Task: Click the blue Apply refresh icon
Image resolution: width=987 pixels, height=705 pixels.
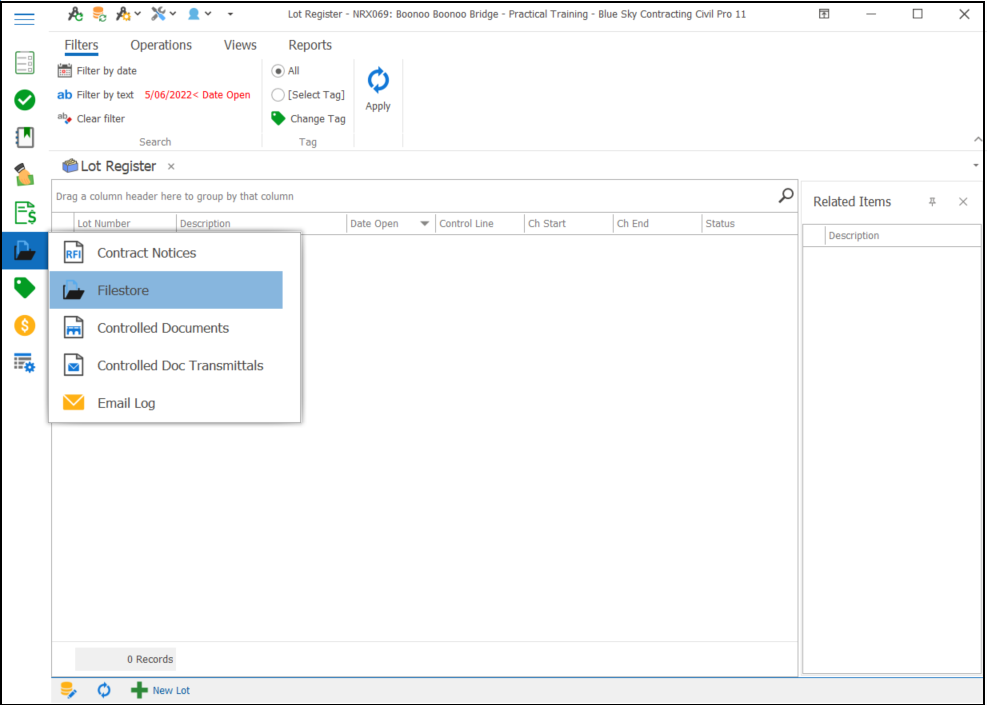Action: 378,82
